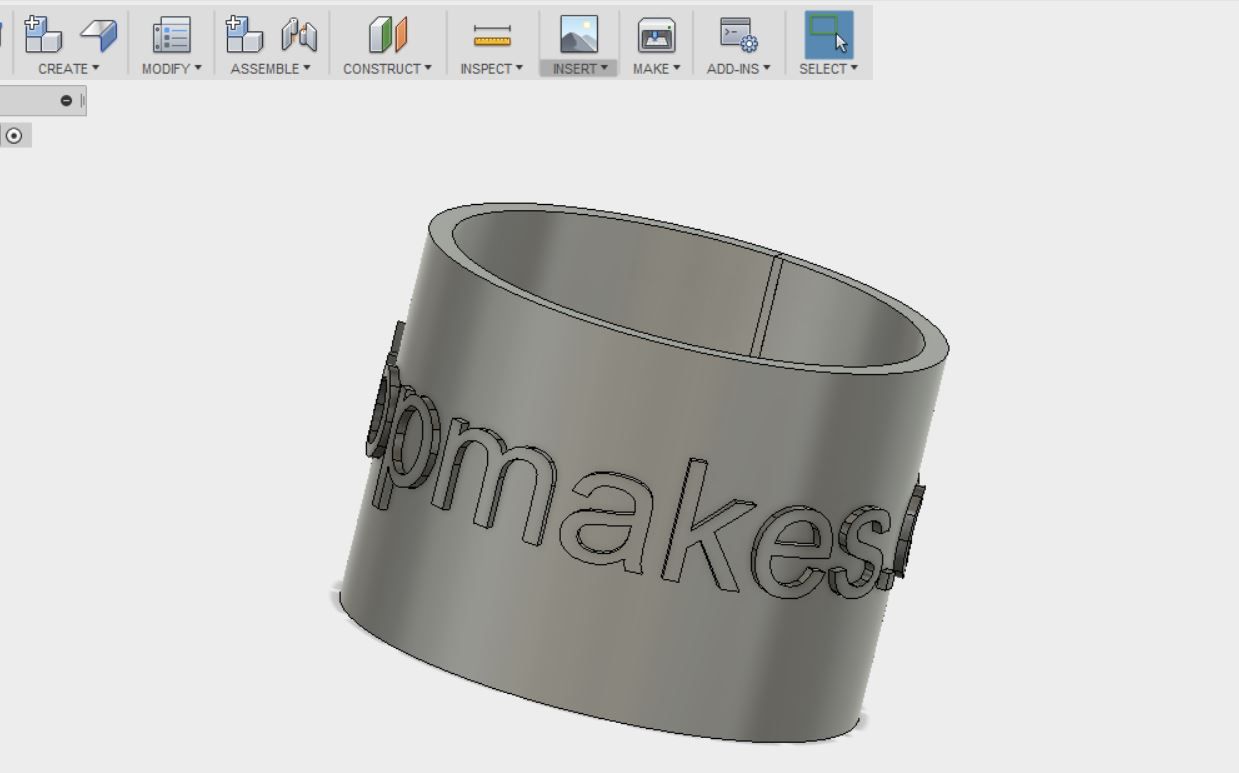
Task: Click the Joint icon in the Assemble panel
Action: pos(300,31)
